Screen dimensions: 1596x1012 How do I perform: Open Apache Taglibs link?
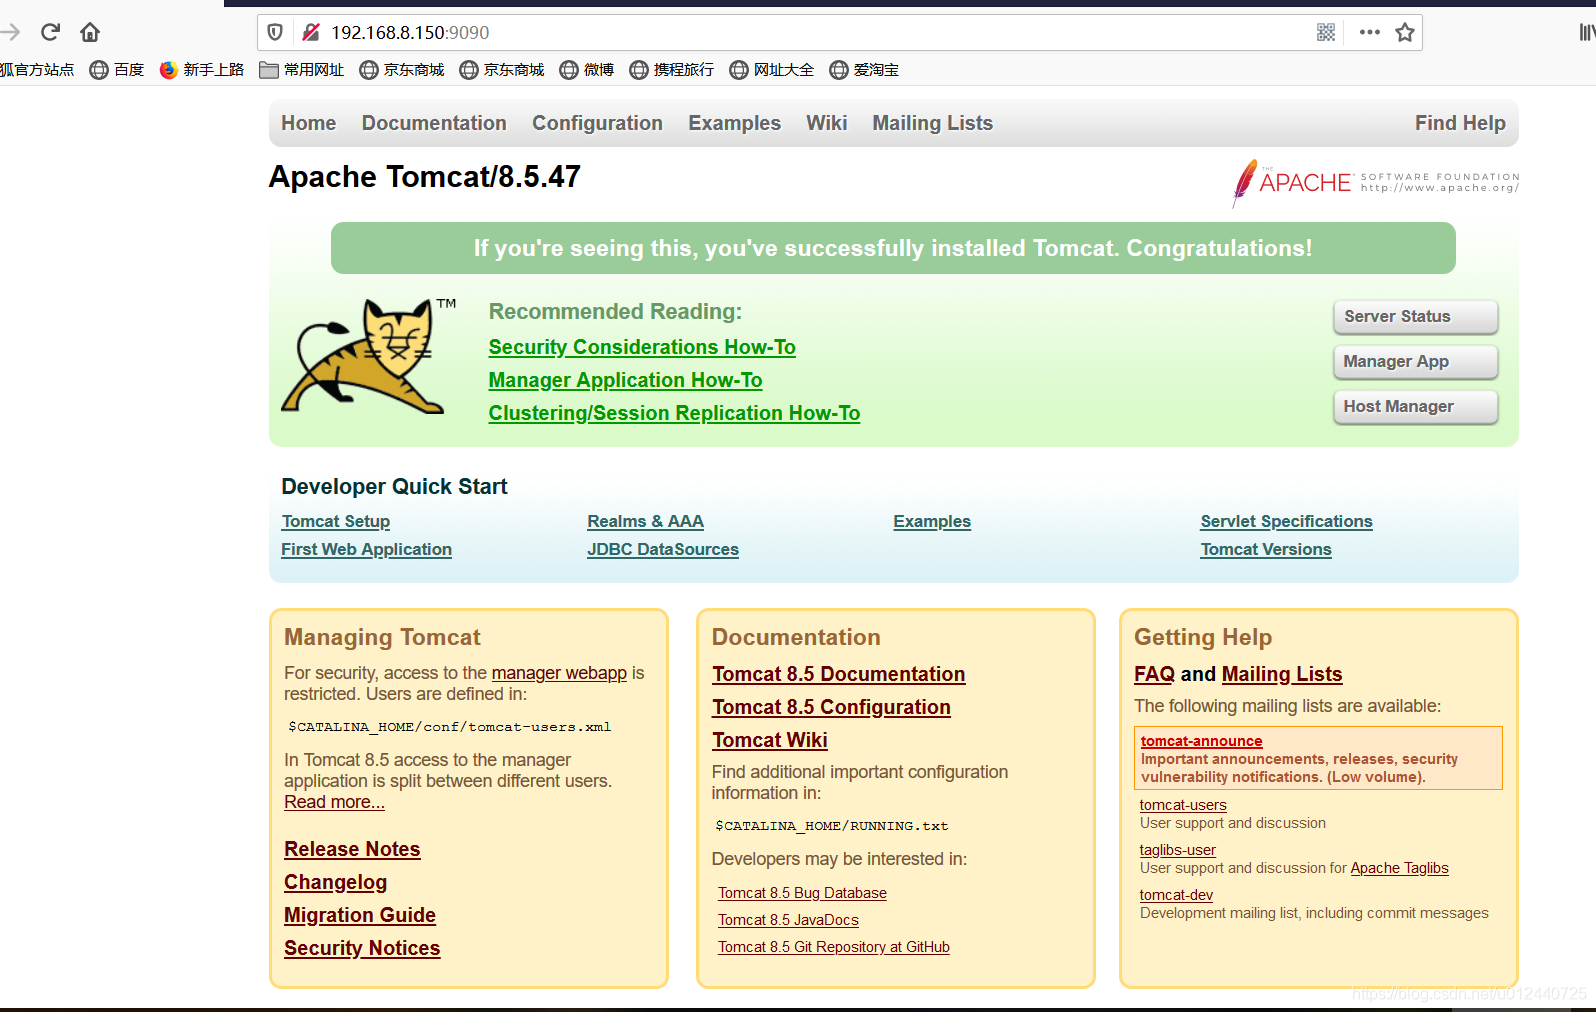click(1399, 868)
